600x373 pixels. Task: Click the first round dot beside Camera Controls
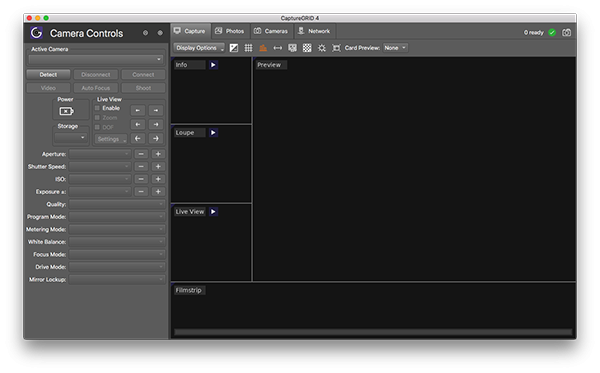coord(145,33)
